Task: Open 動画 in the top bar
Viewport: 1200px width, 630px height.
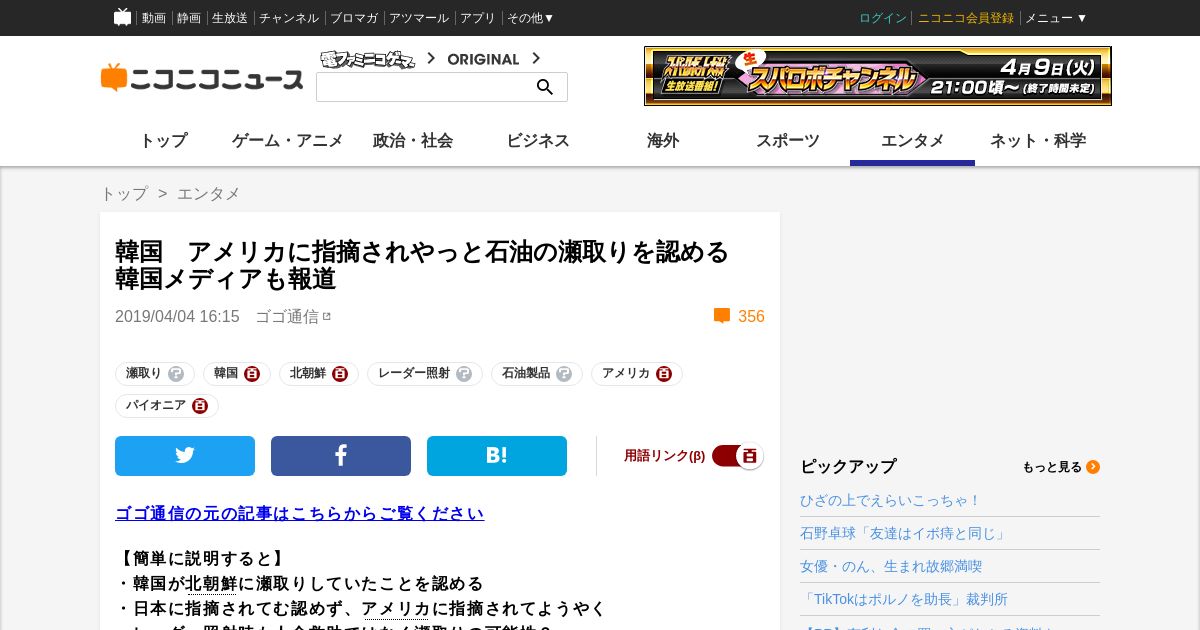Action: [154, 18]
